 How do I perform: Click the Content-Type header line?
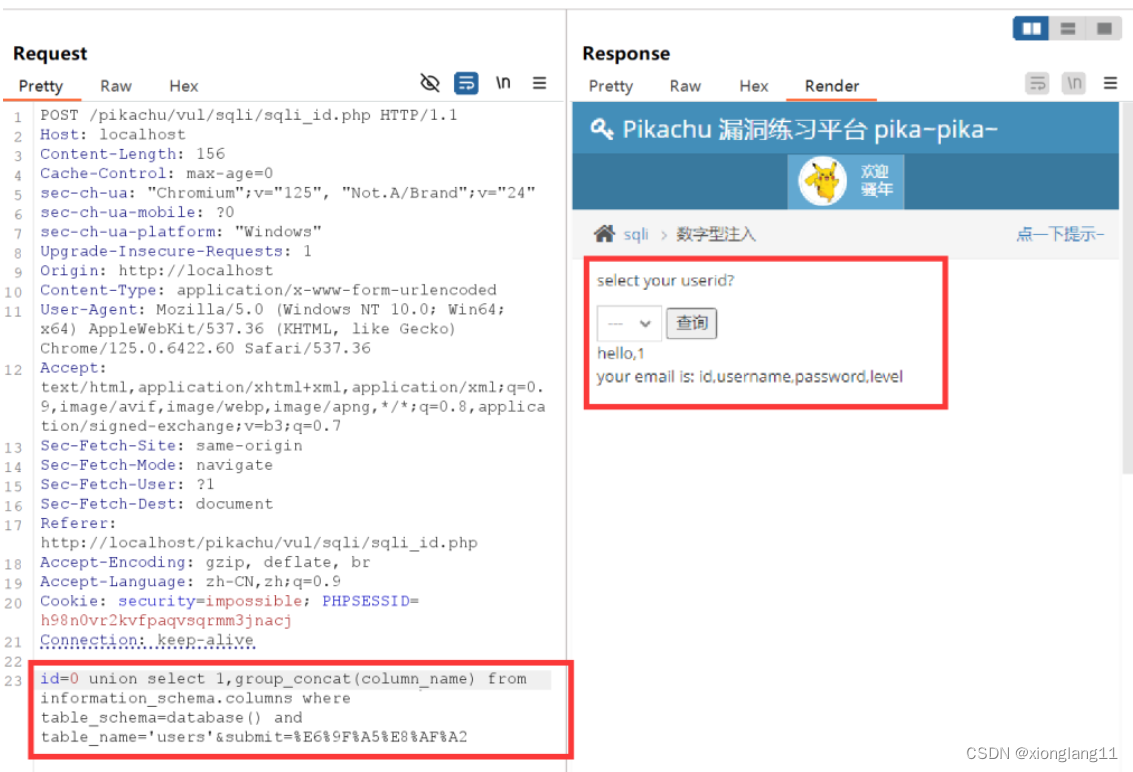click(x=268, y=290)
